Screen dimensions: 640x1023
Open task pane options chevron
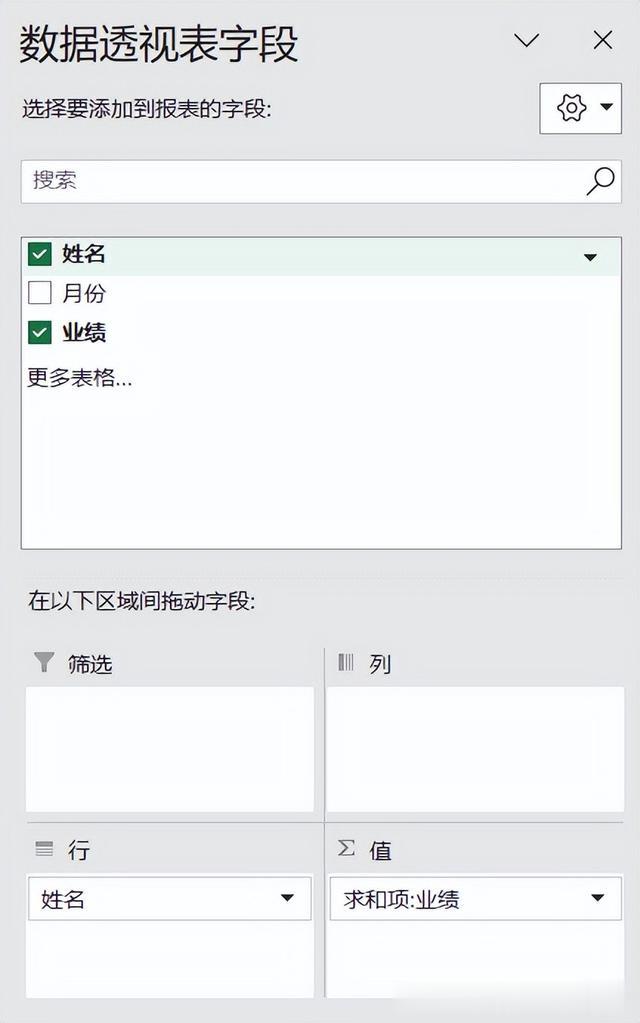tap(526, 40)
